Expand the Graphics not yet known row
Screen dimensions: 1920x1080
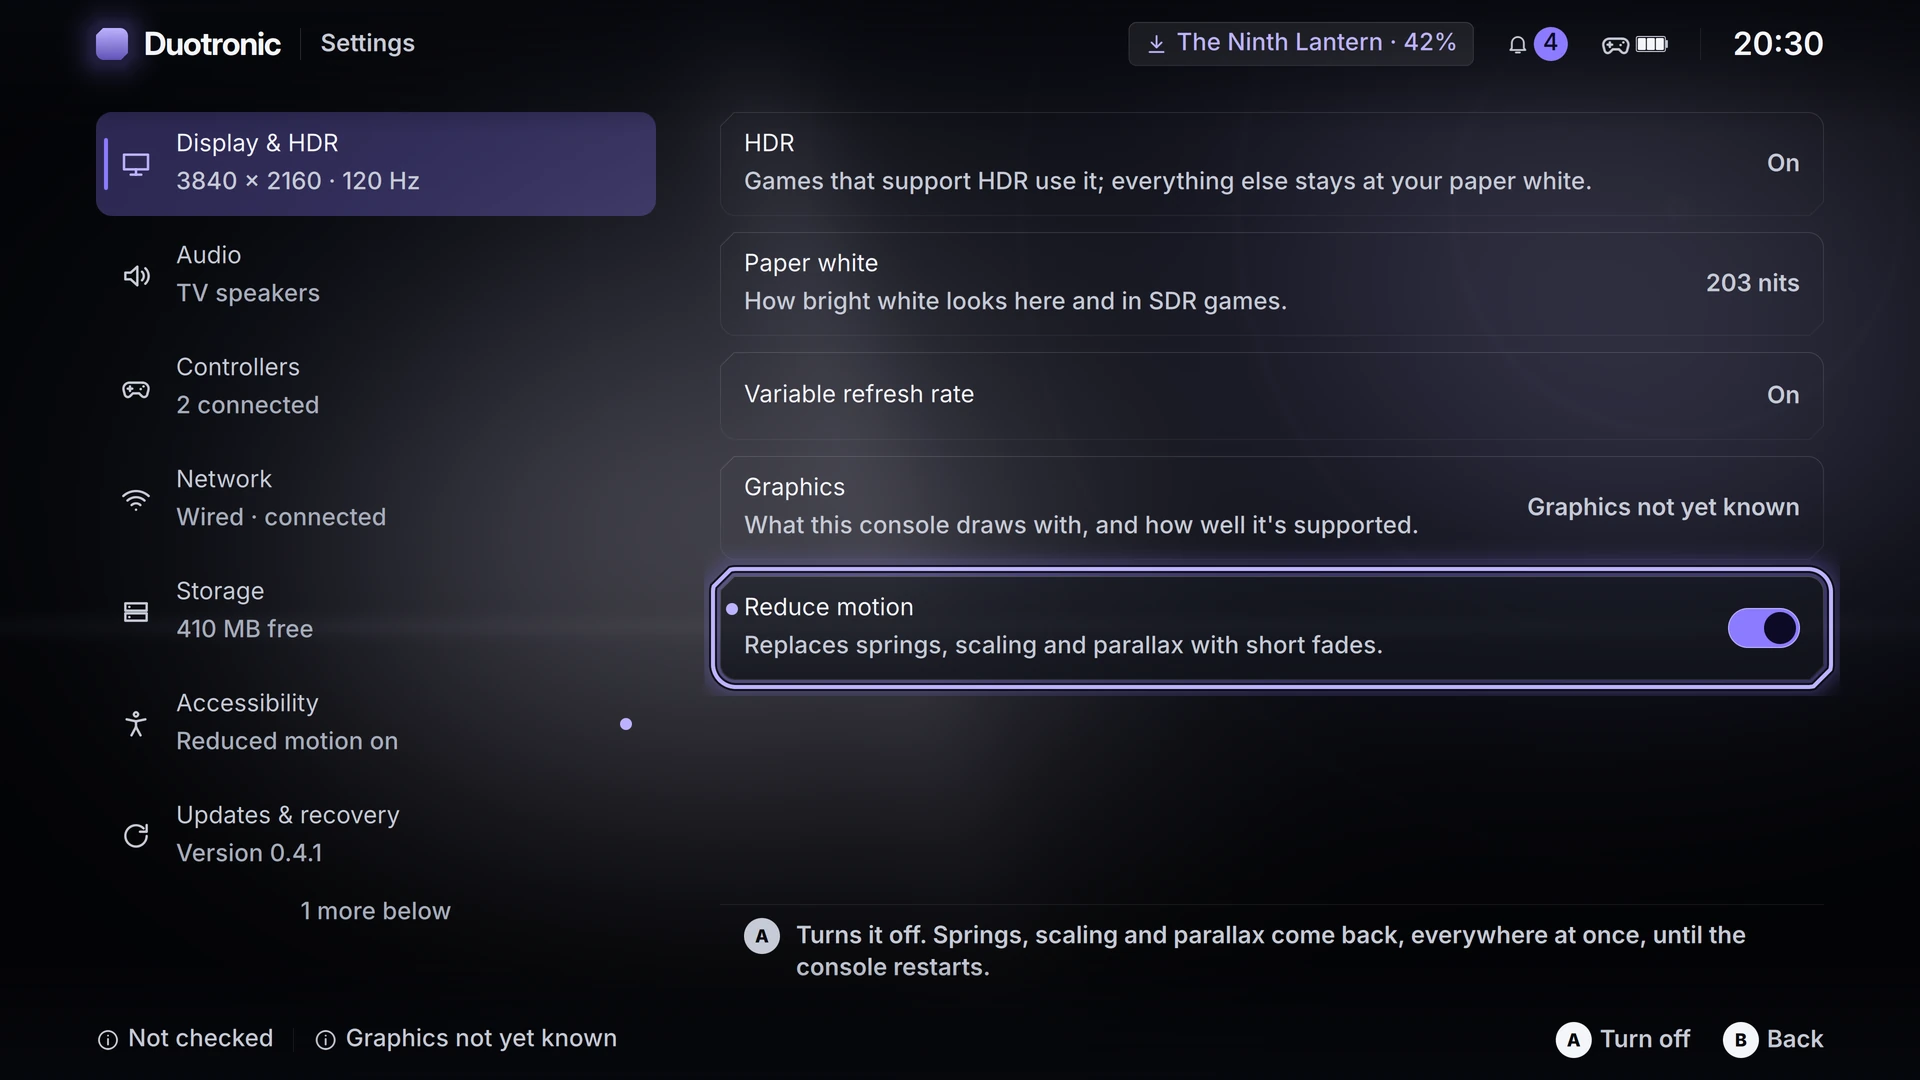1271,507
